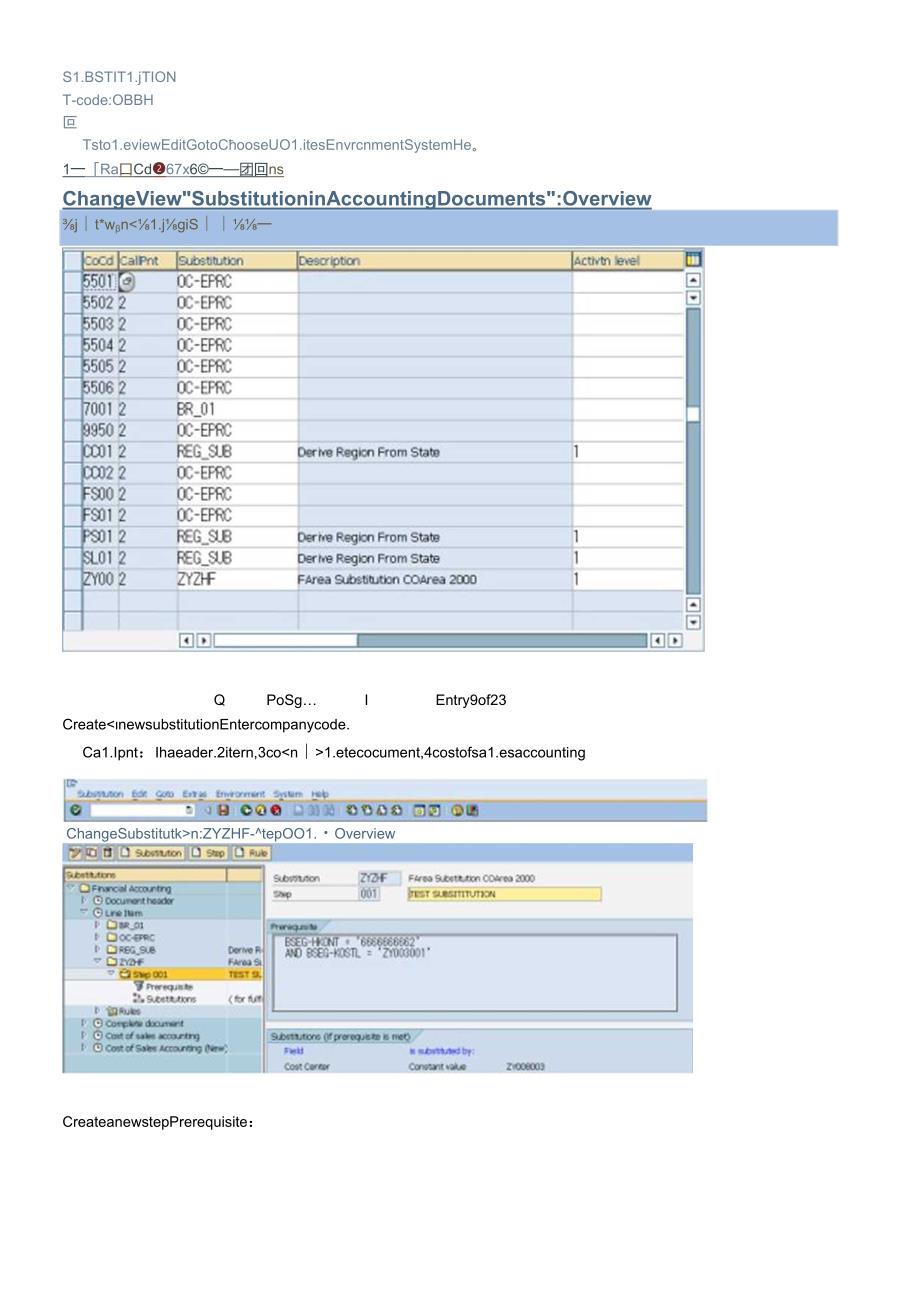Click the top scroll-up arrow of the table

694,281
